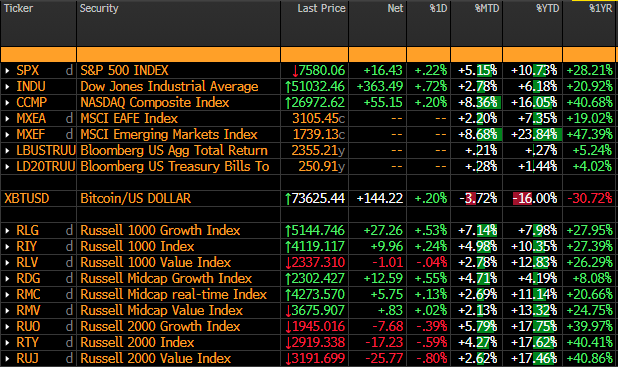Screen dimensions: 618x367
Task: Open Dow Jones Industrial Average security
Action: coord(169,87)
